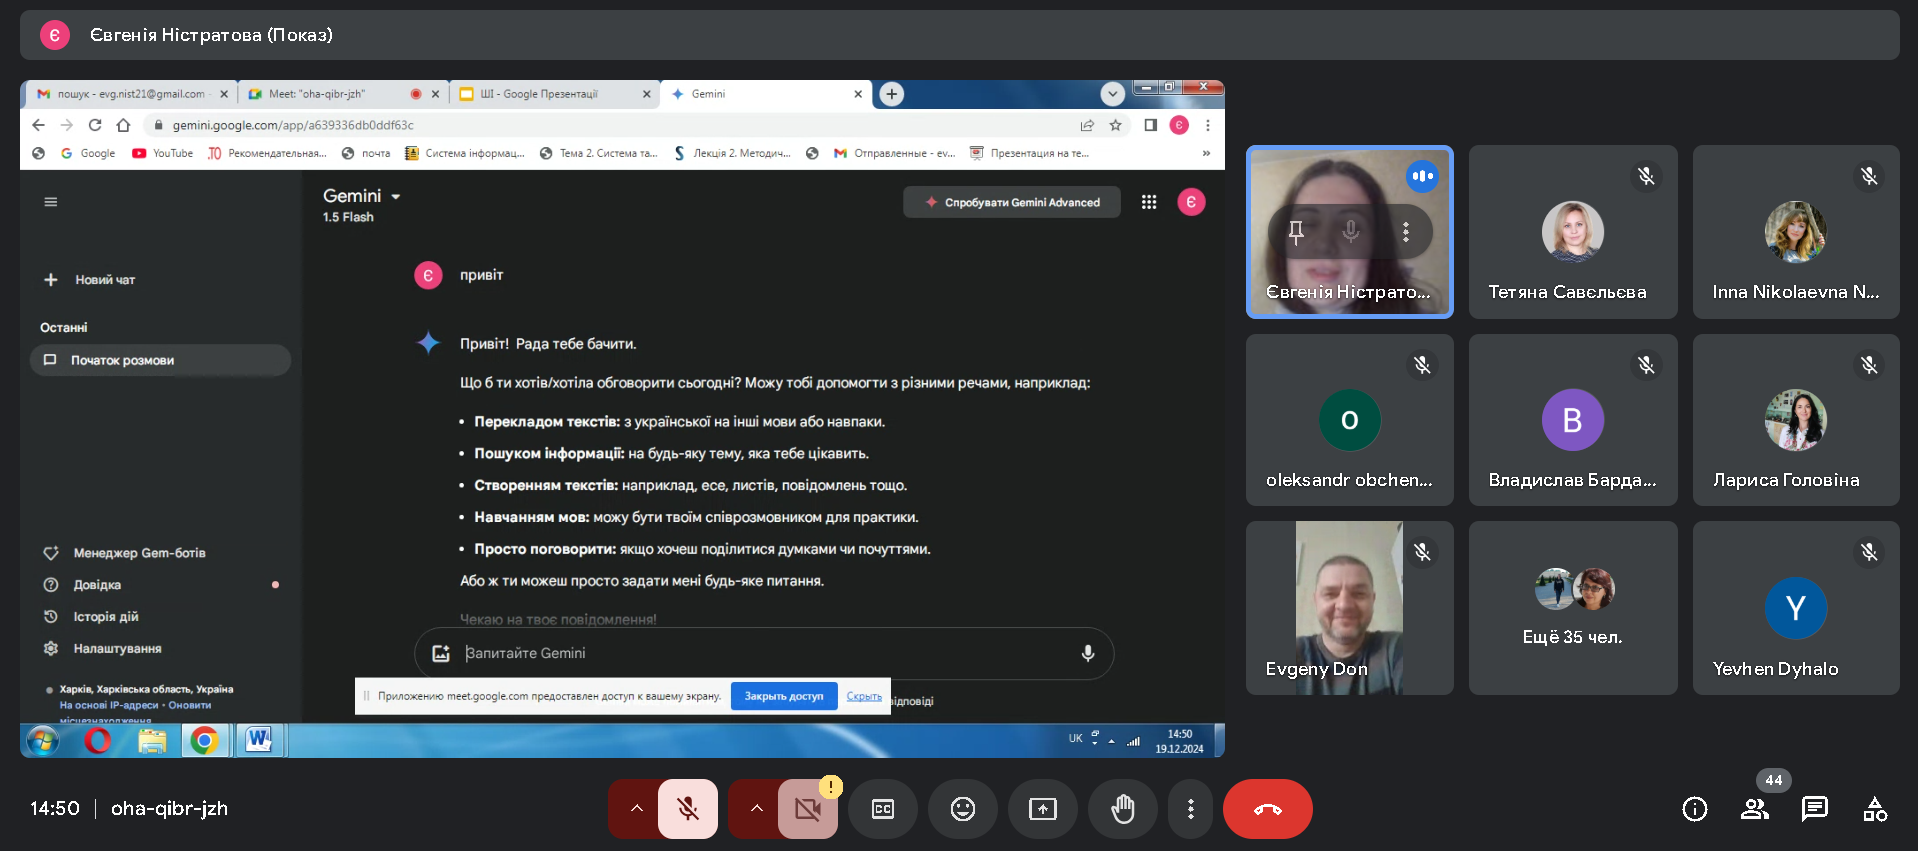
Task: Open Opera from the taskbar
Action: point(98,741)
